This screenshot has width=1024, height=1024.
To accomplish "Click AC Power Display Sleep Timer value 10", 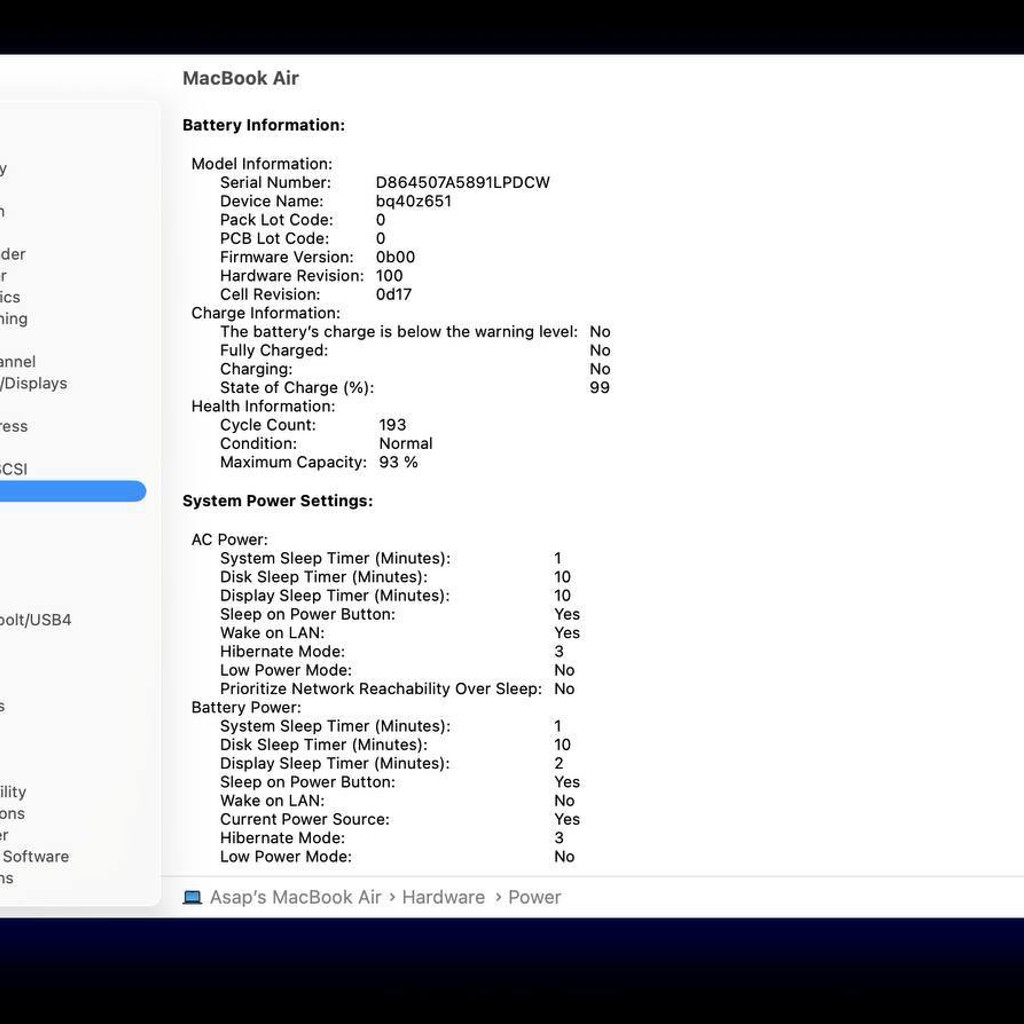I will 562,596.
